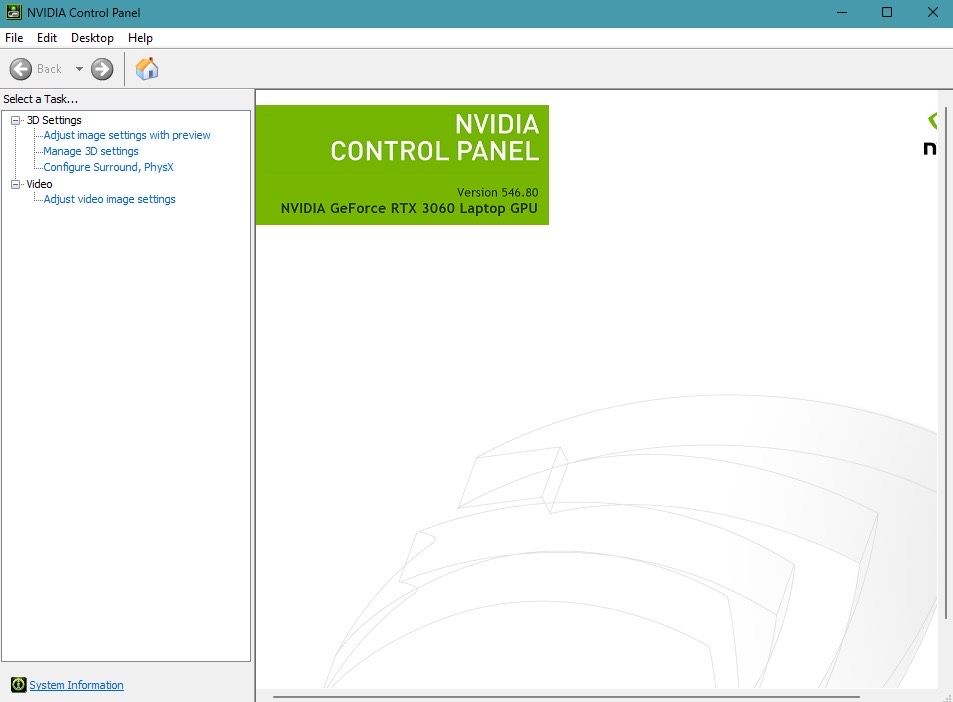Open the Edit menu
953x702 pixels.
click(x=47, y=38)
